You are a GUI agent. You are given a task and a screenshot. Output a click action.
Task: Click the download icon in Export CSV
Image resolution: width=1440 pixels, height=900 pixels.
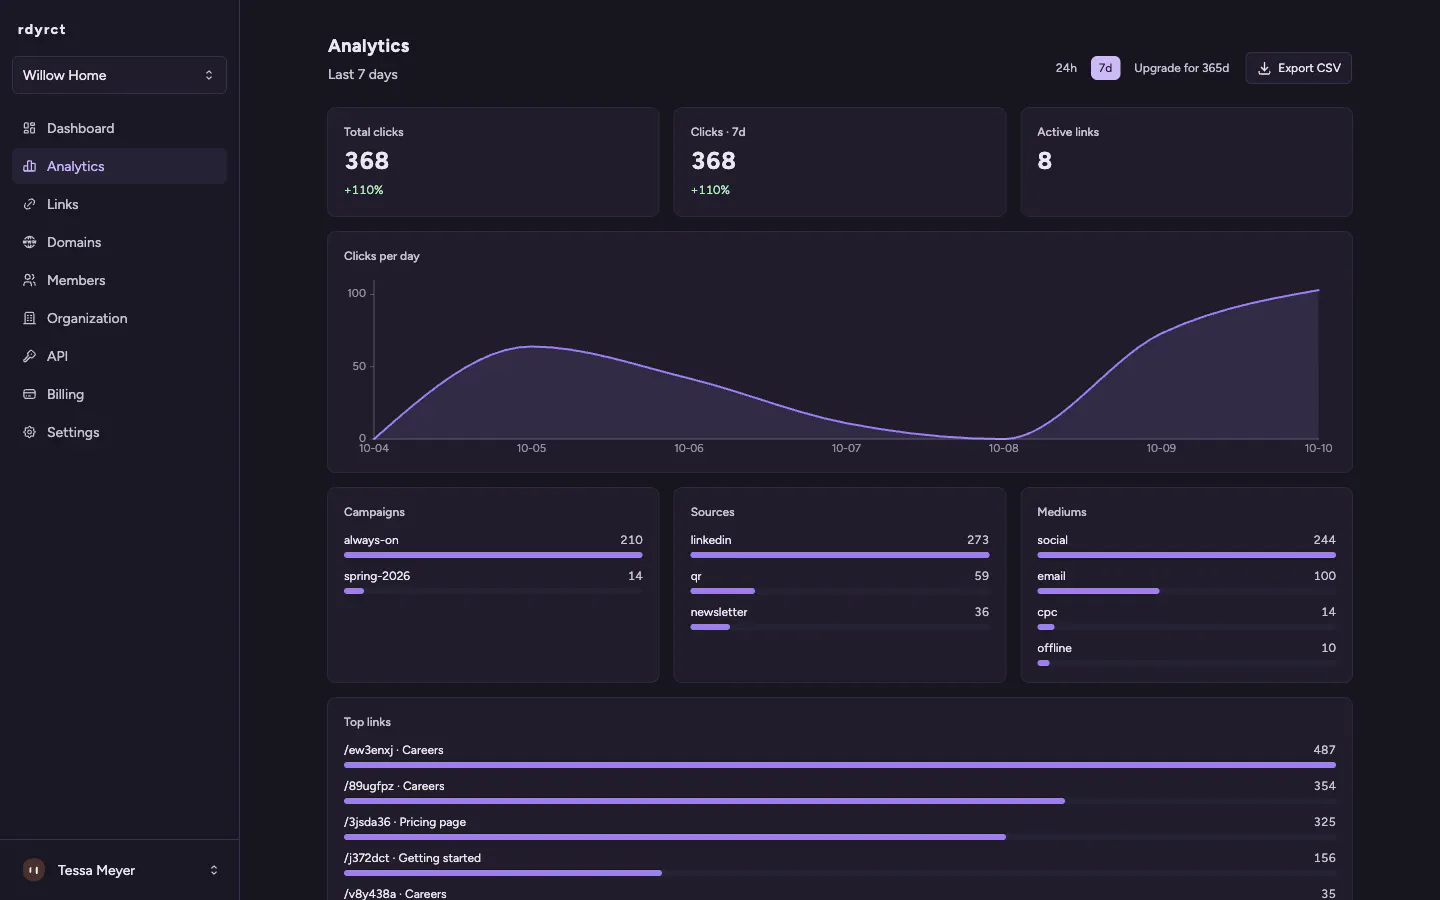point(1264,68)
